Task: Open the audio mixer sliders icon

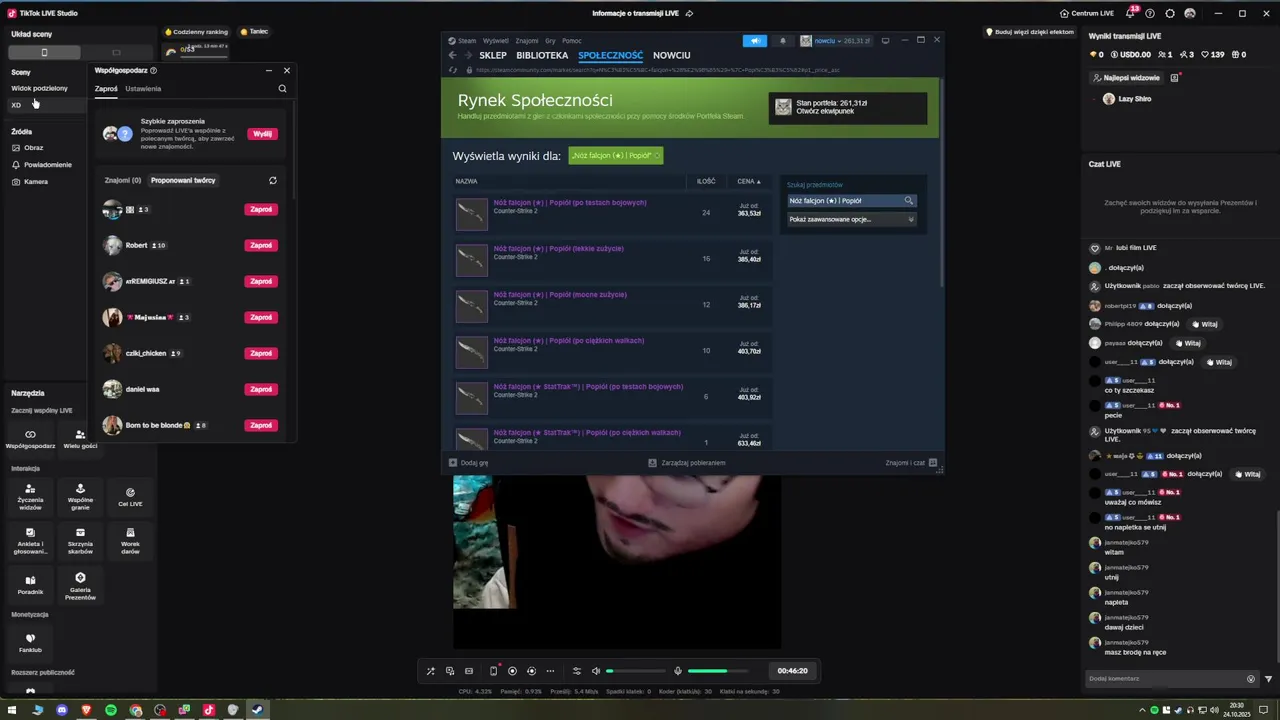Action: click(x=576, y=671)
